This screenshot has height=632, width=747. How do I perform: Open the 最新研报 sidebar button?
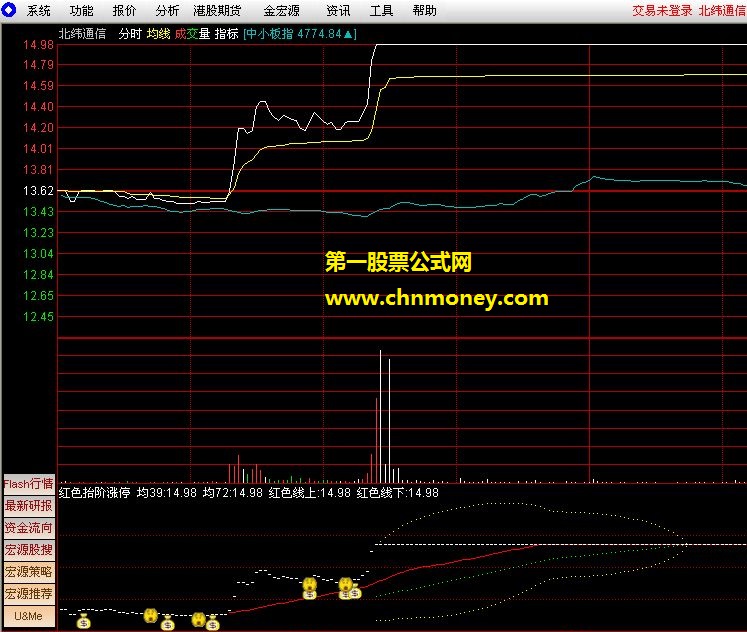tap(29, 506)
